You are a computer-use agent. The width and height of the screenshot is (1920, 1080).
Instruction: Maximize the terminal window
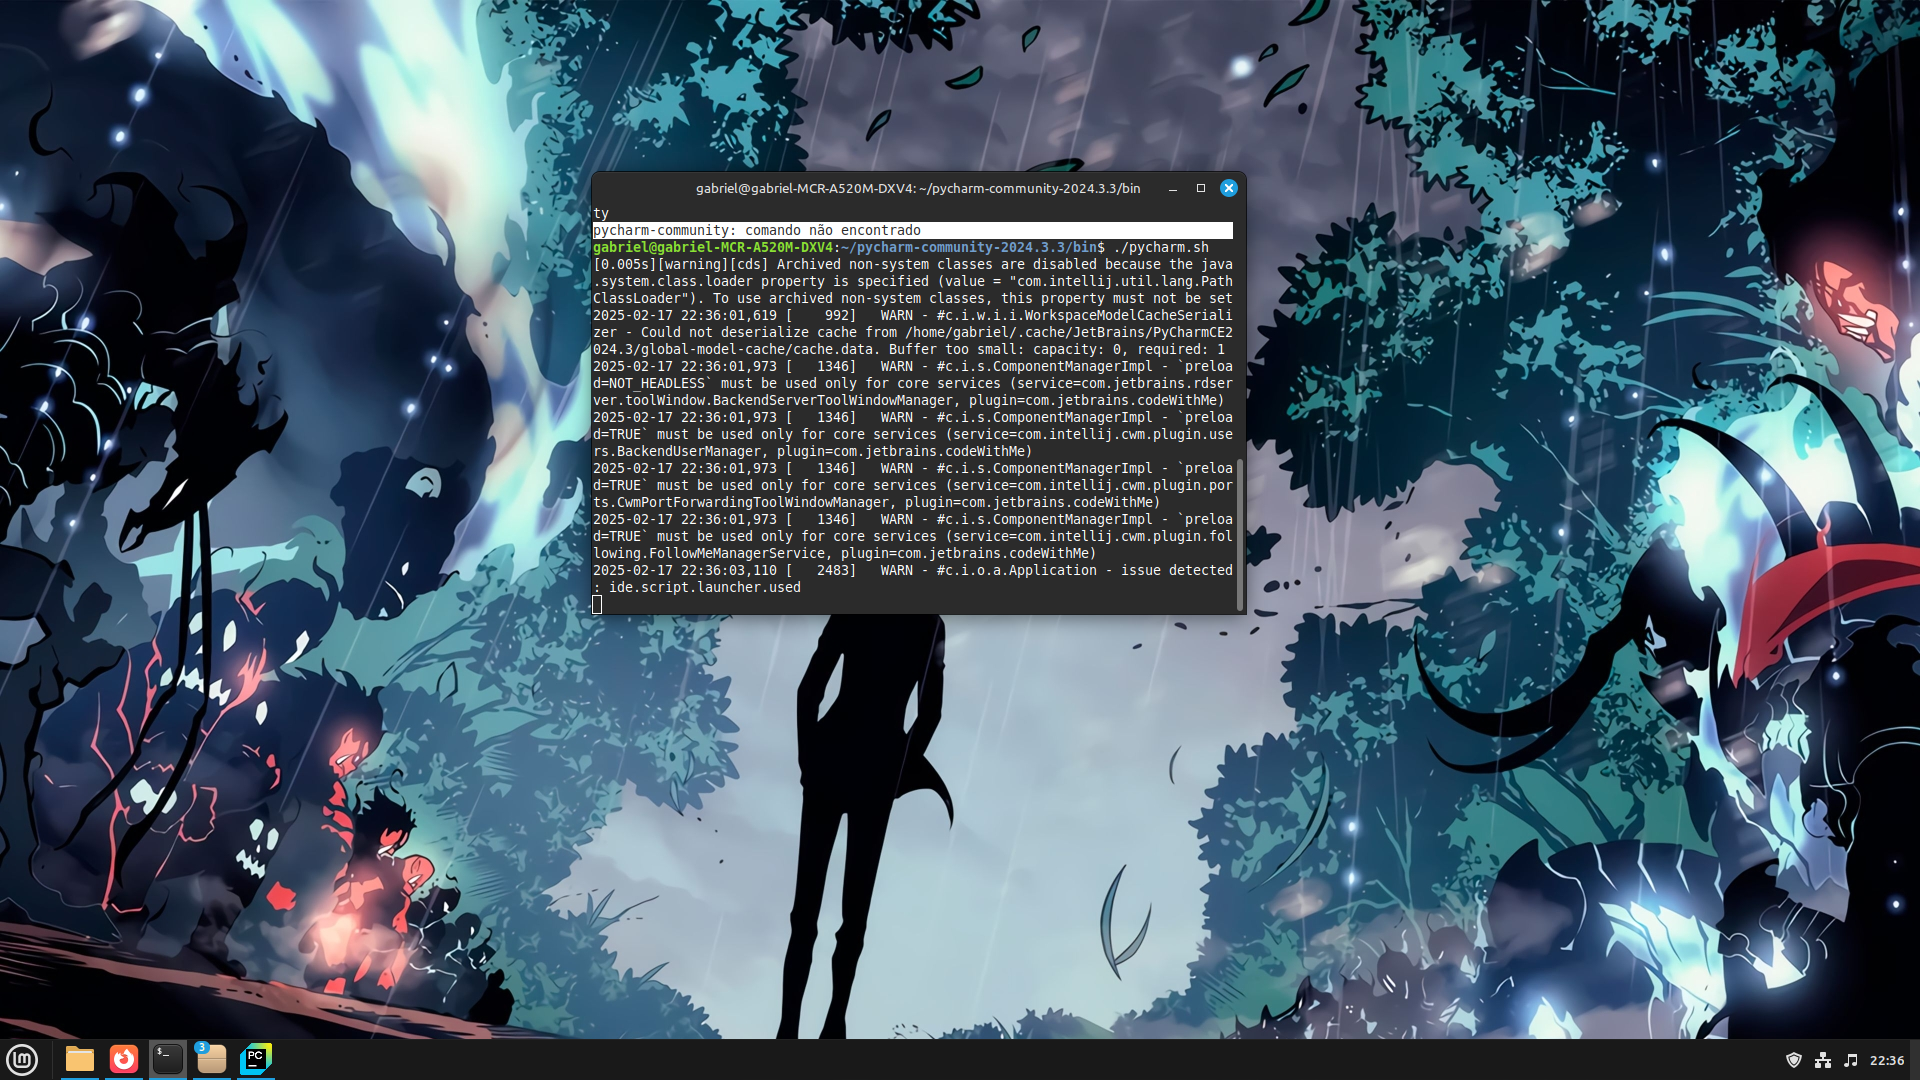click(x=1201, y=188)
